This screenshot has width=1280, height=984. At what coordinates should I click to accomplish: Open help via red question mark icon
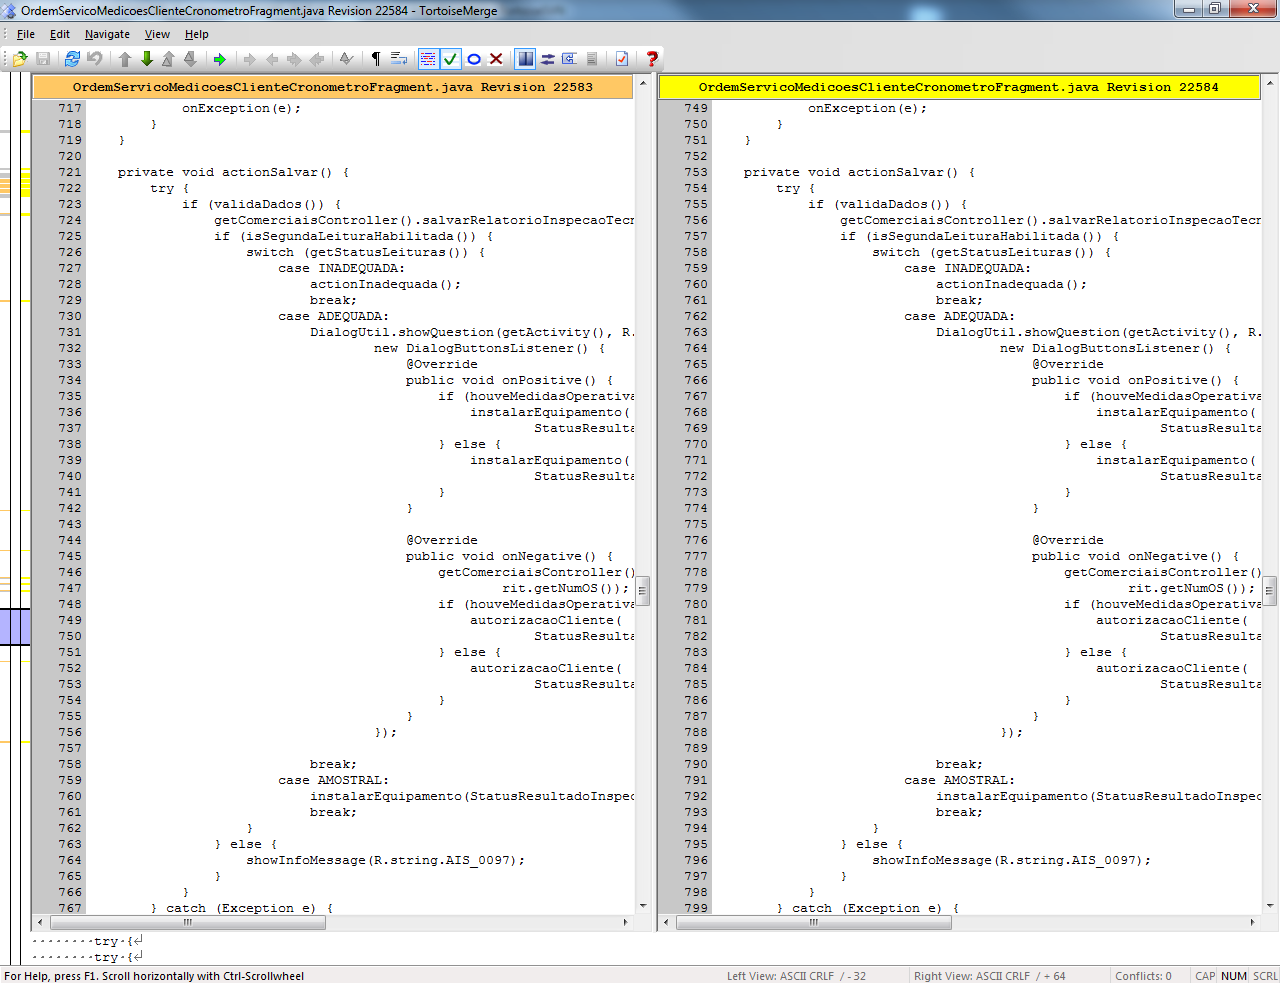tap(652, 59)
